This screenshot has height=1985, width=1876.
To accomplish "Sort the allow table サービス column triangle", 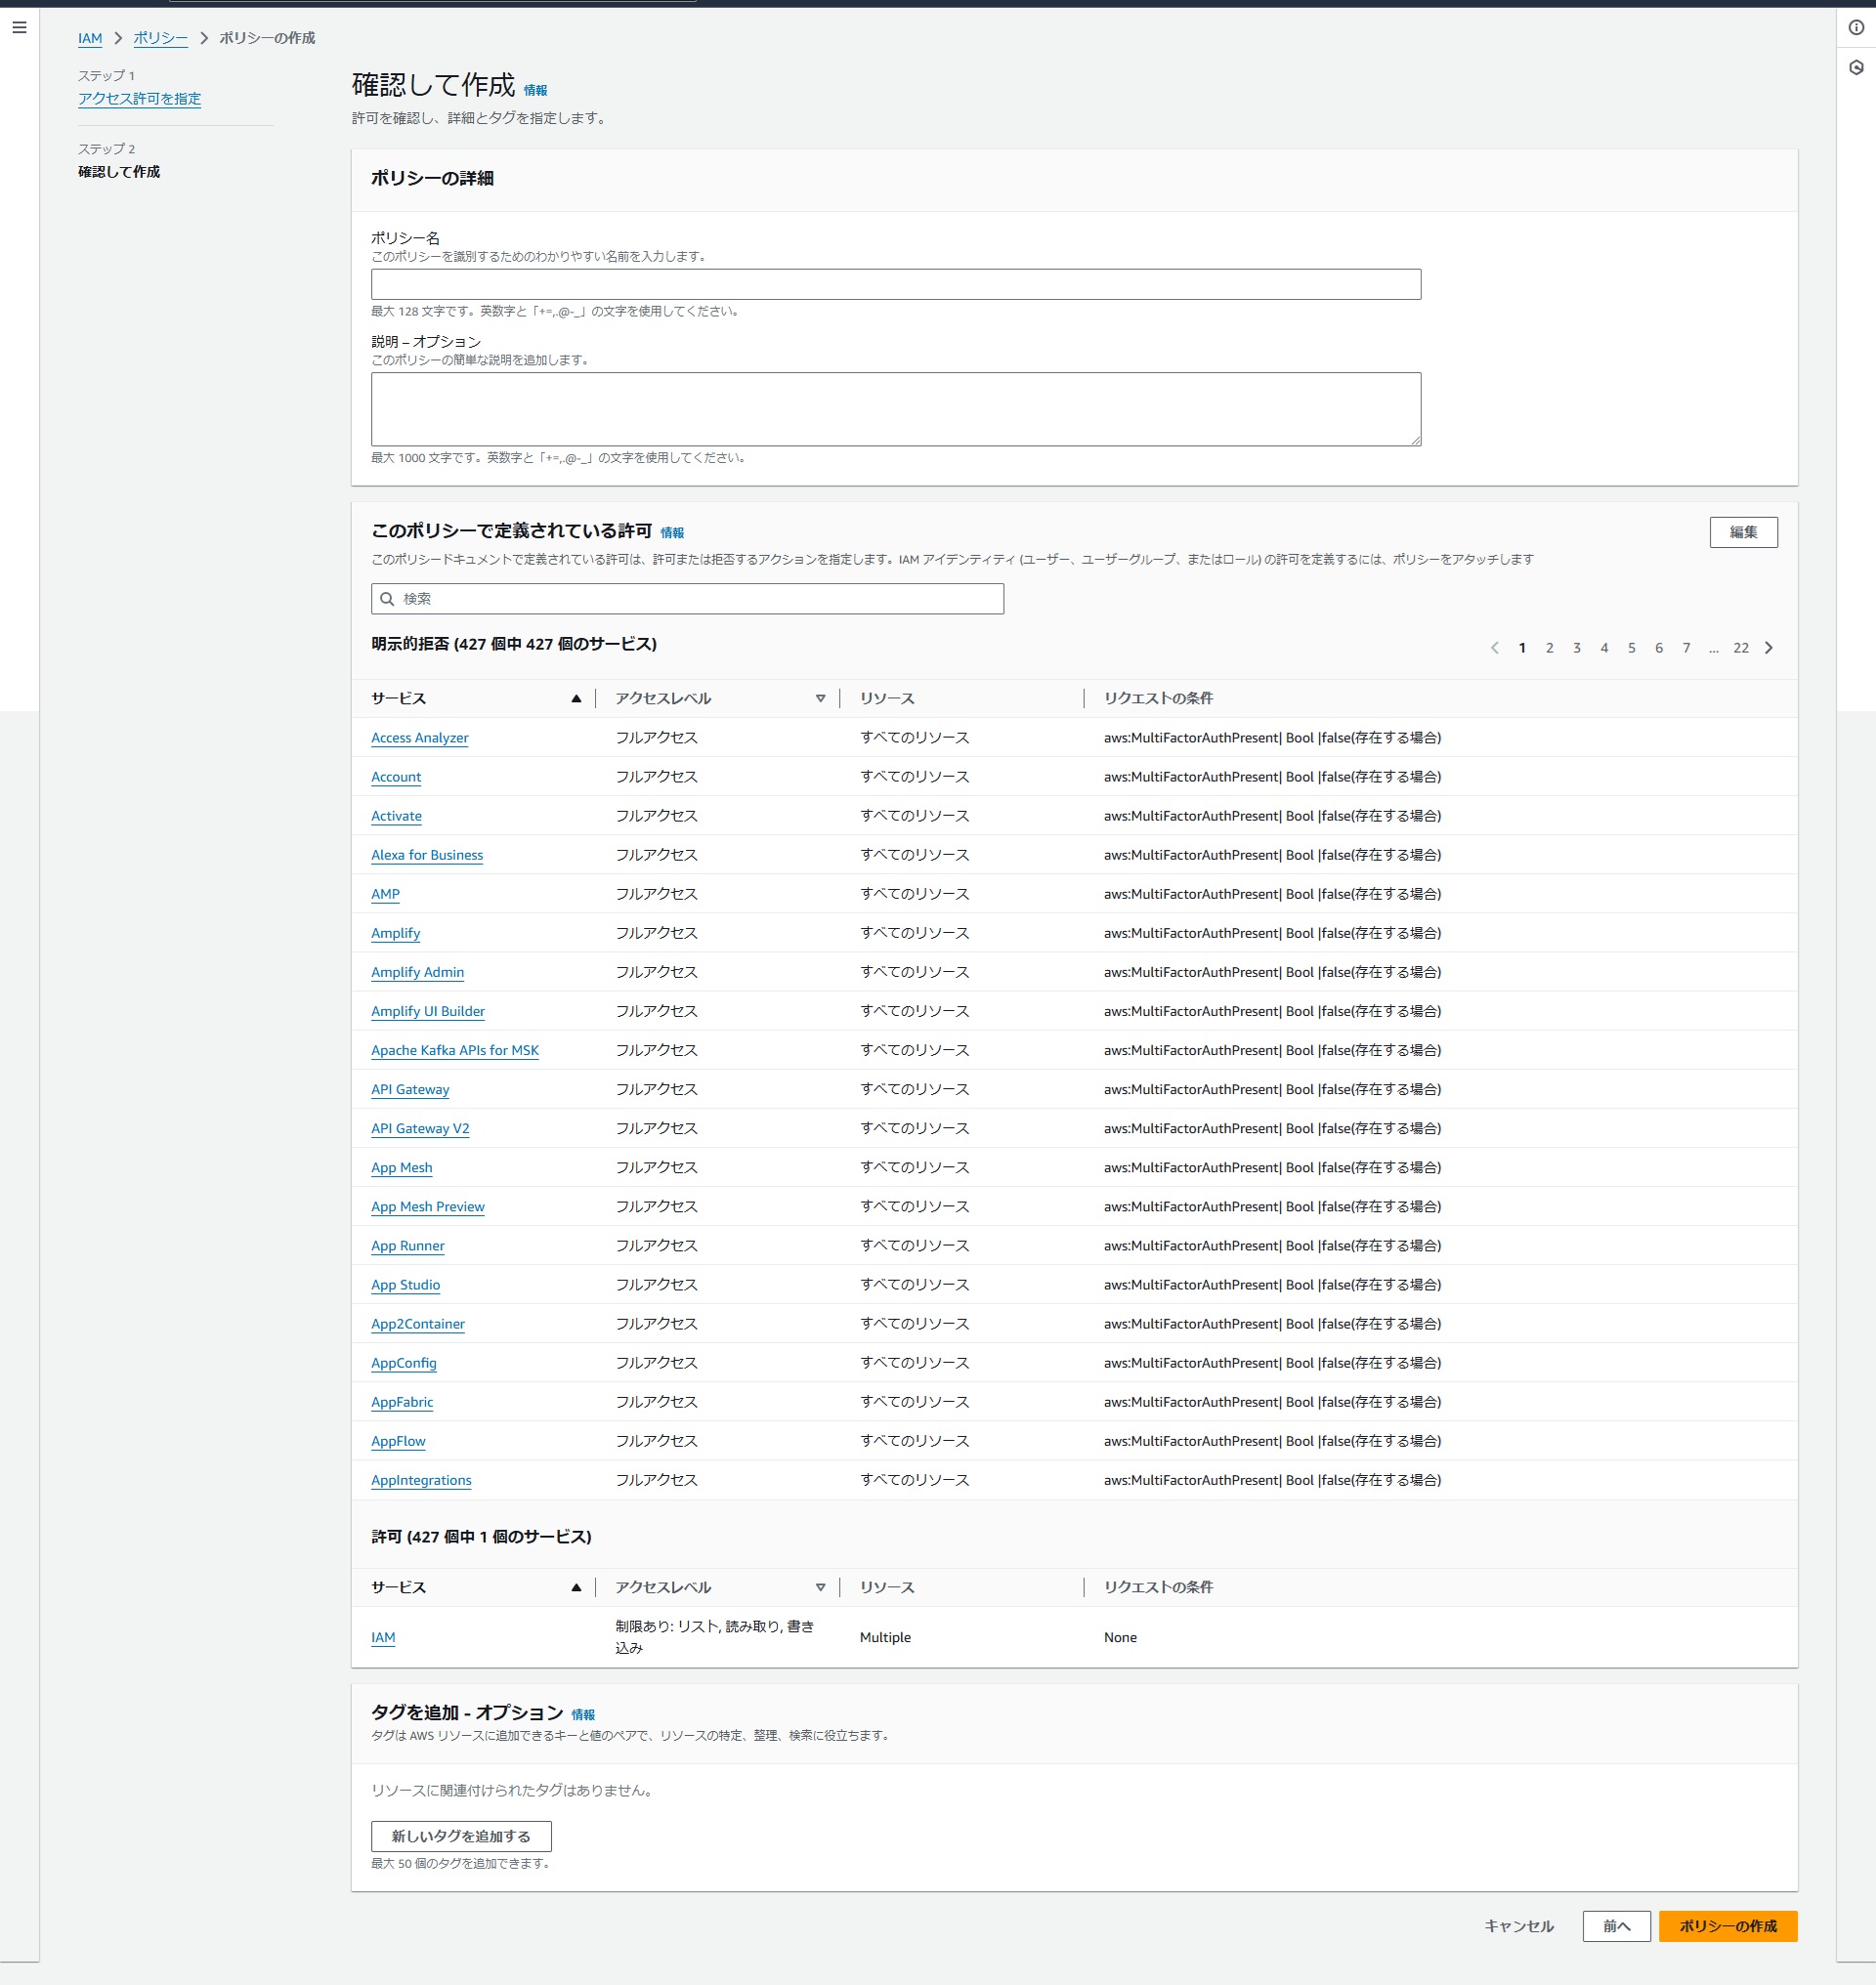I will pos(575,1587).
